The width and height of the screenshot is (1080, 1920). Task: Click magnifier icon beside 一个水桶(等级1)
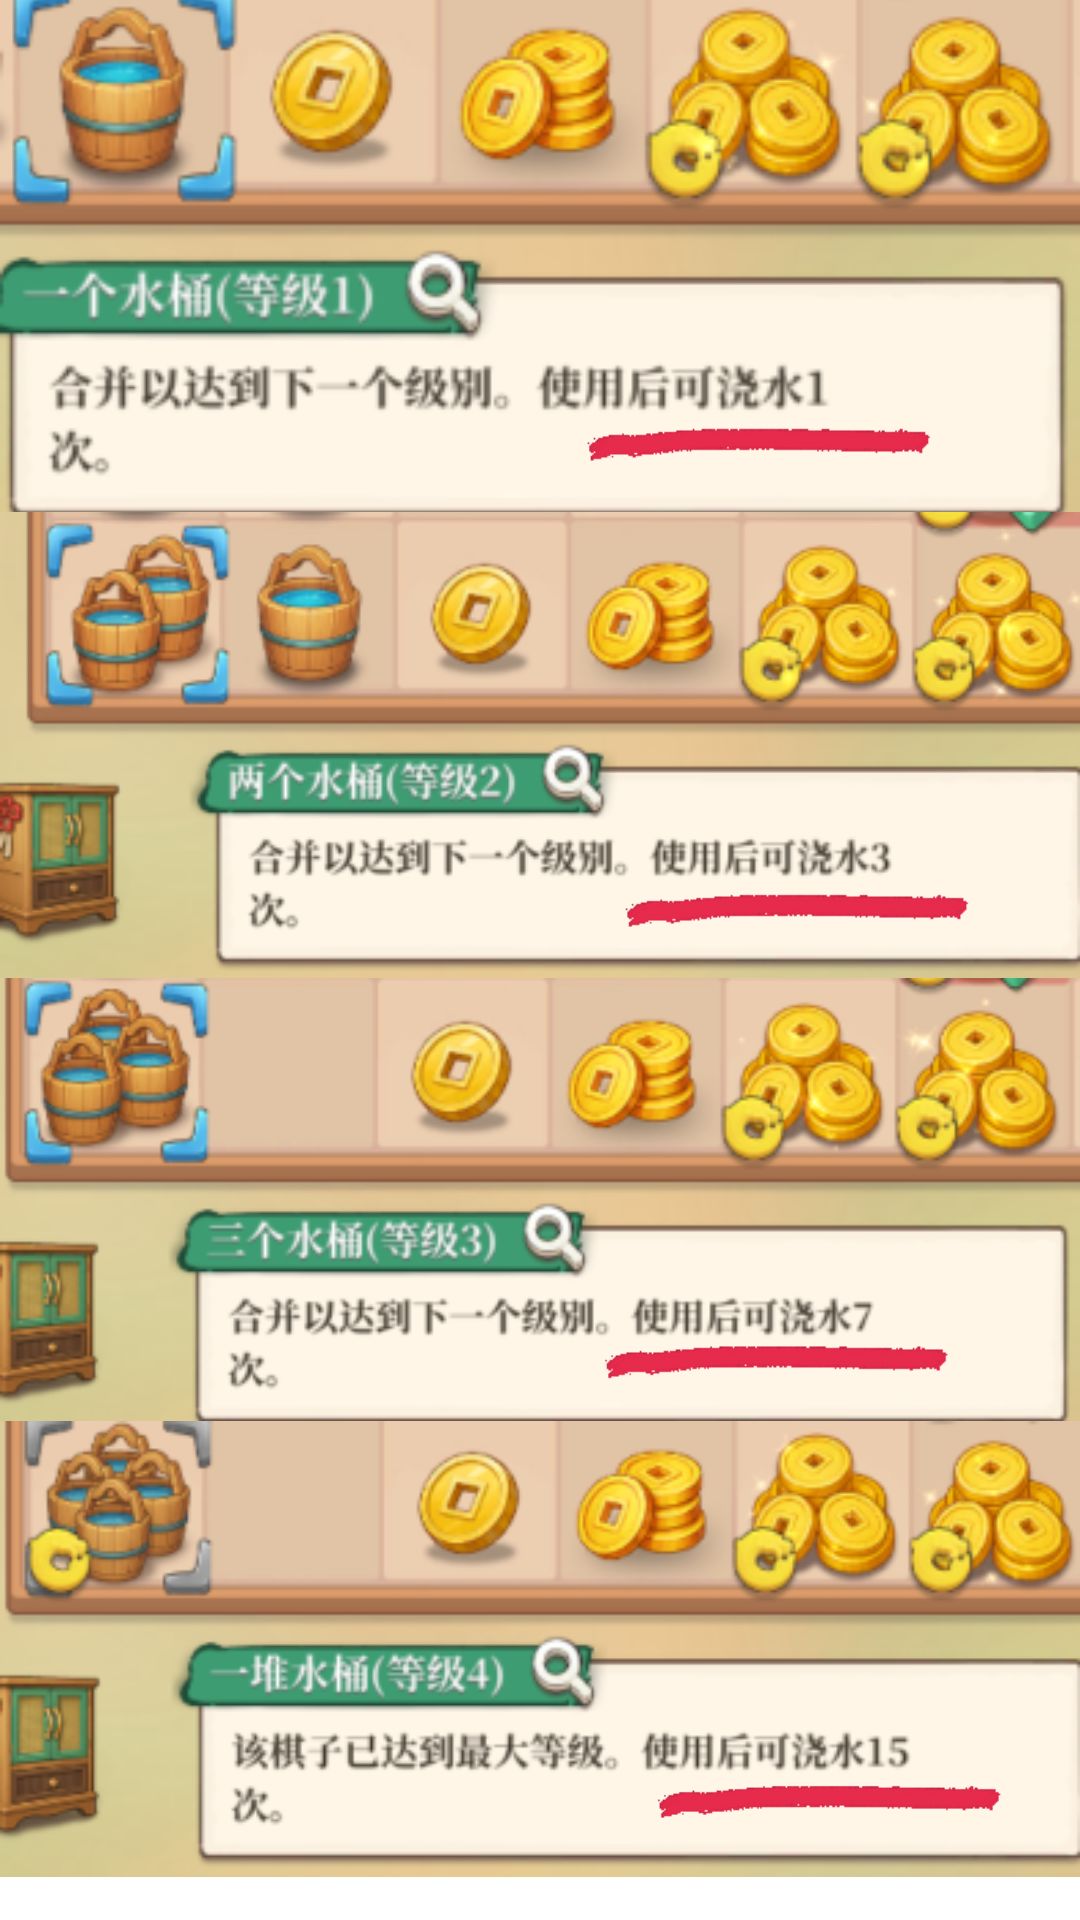coord(443,292)
